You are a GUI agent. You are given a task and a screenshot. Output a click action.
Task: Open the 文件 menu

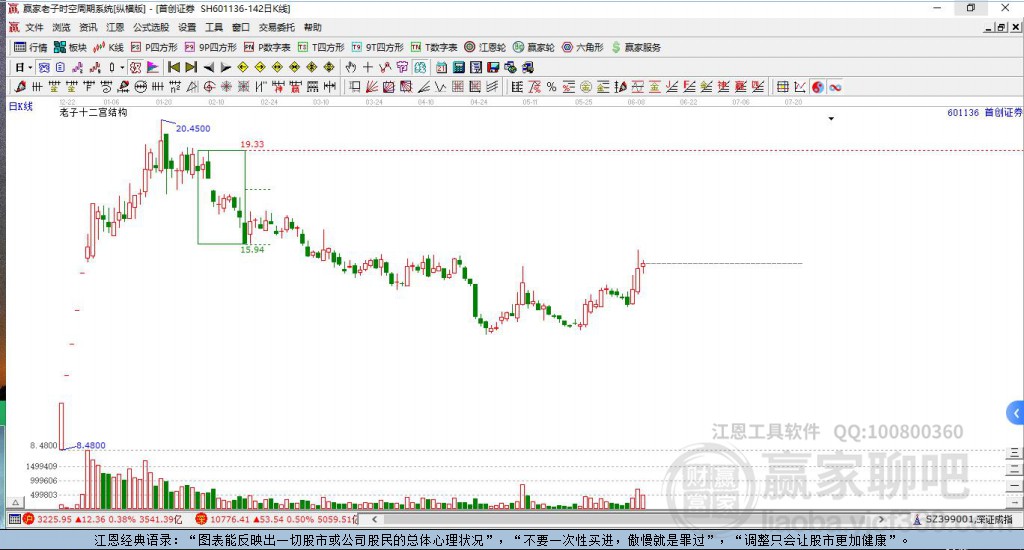pyautogui.click(x=34, y=27)
